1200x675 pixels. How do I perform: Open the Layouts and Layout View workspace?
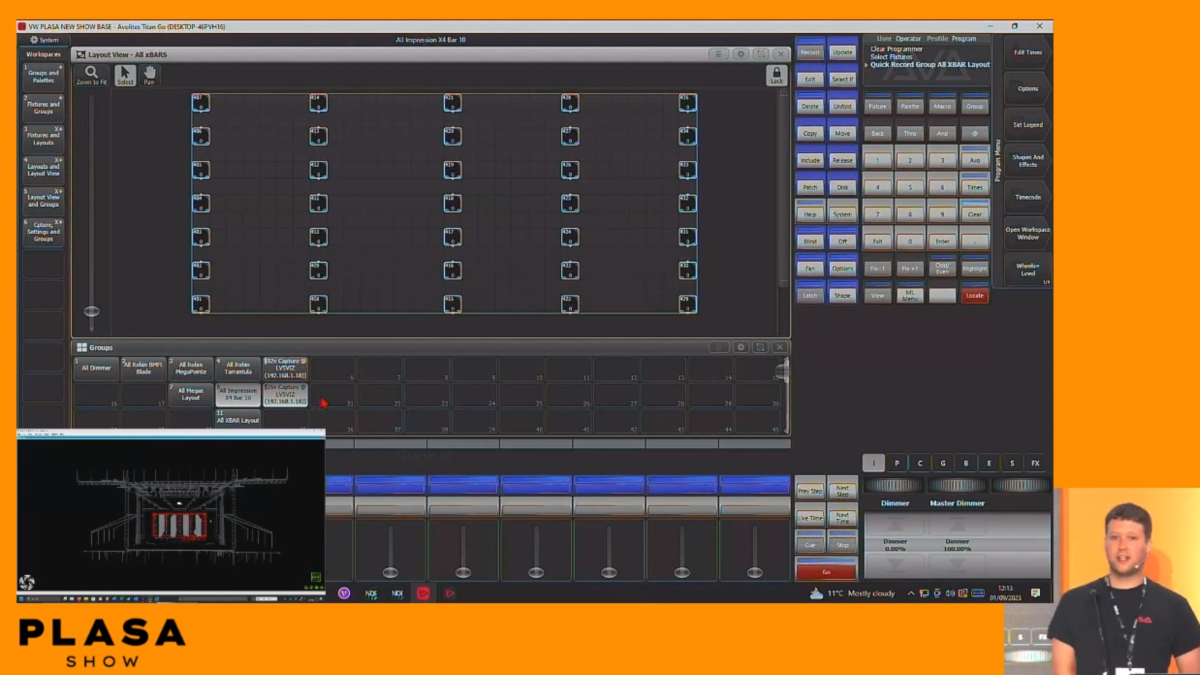(x=43, y=169)
